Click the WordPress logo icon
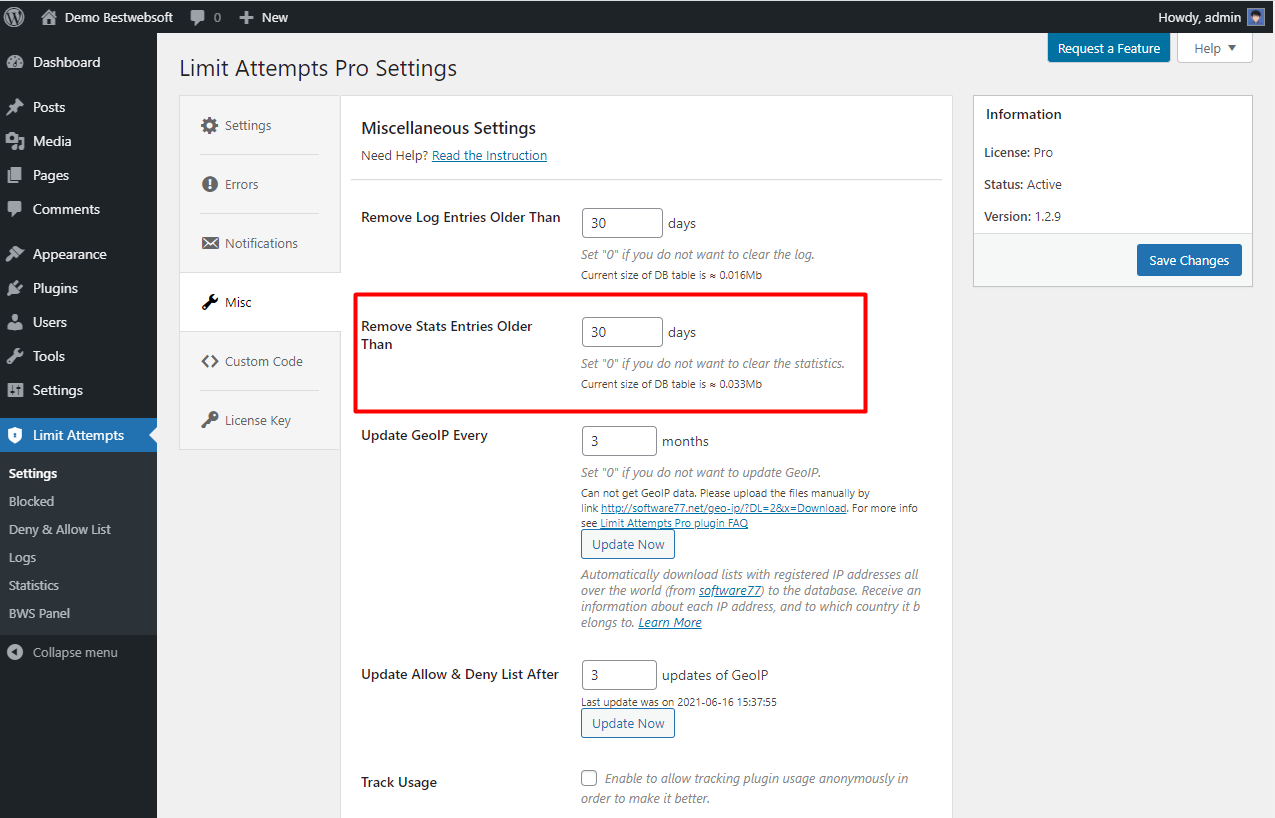The height and width of the screenshot is (818, 1275). 14,17
